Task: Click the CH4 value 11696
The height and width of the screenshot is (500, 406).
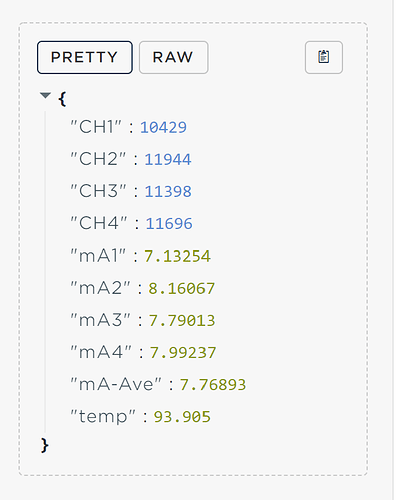Action: (169, 224)
